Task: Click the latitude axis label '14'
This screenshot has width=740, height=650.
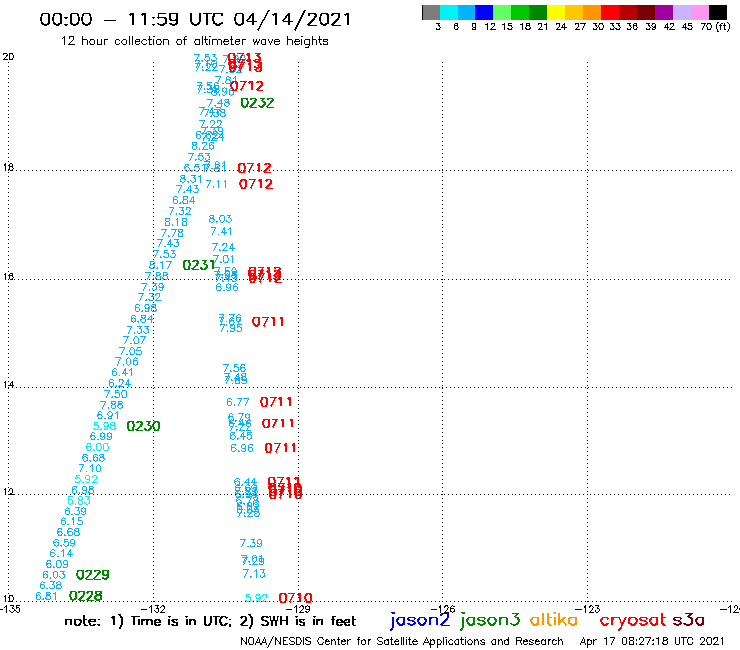Action: (x=8, y=385)
